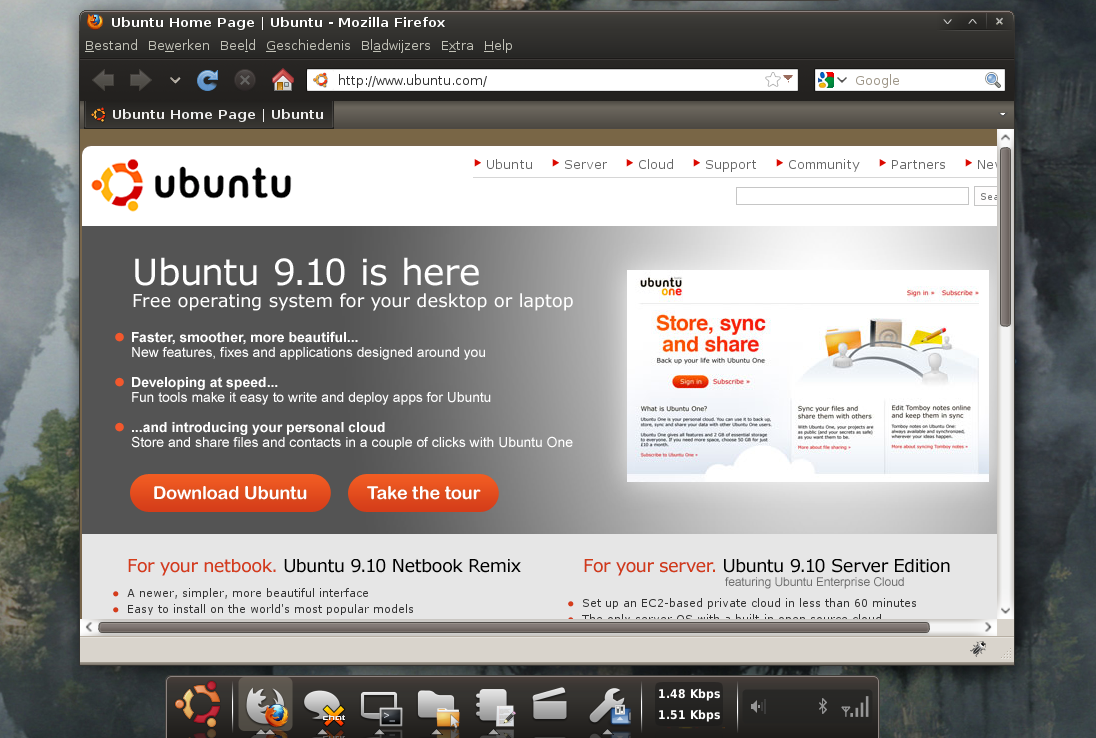Click the window roll-down arrow in titlebar
1096x738 pixels.
coord(947,22)
